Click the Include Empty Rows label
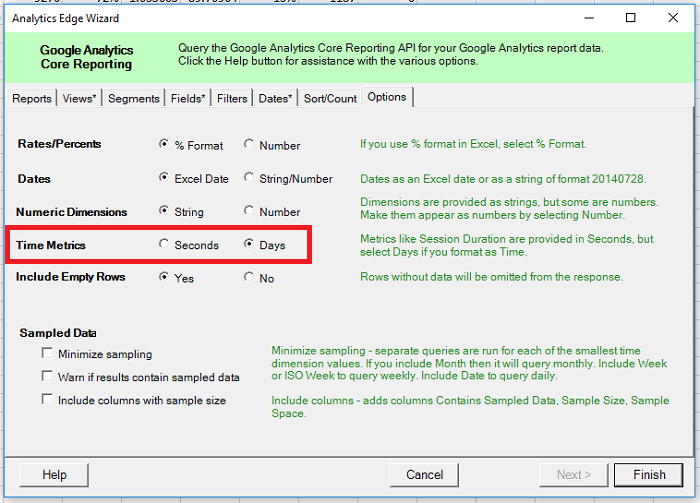 click(71, 277)
